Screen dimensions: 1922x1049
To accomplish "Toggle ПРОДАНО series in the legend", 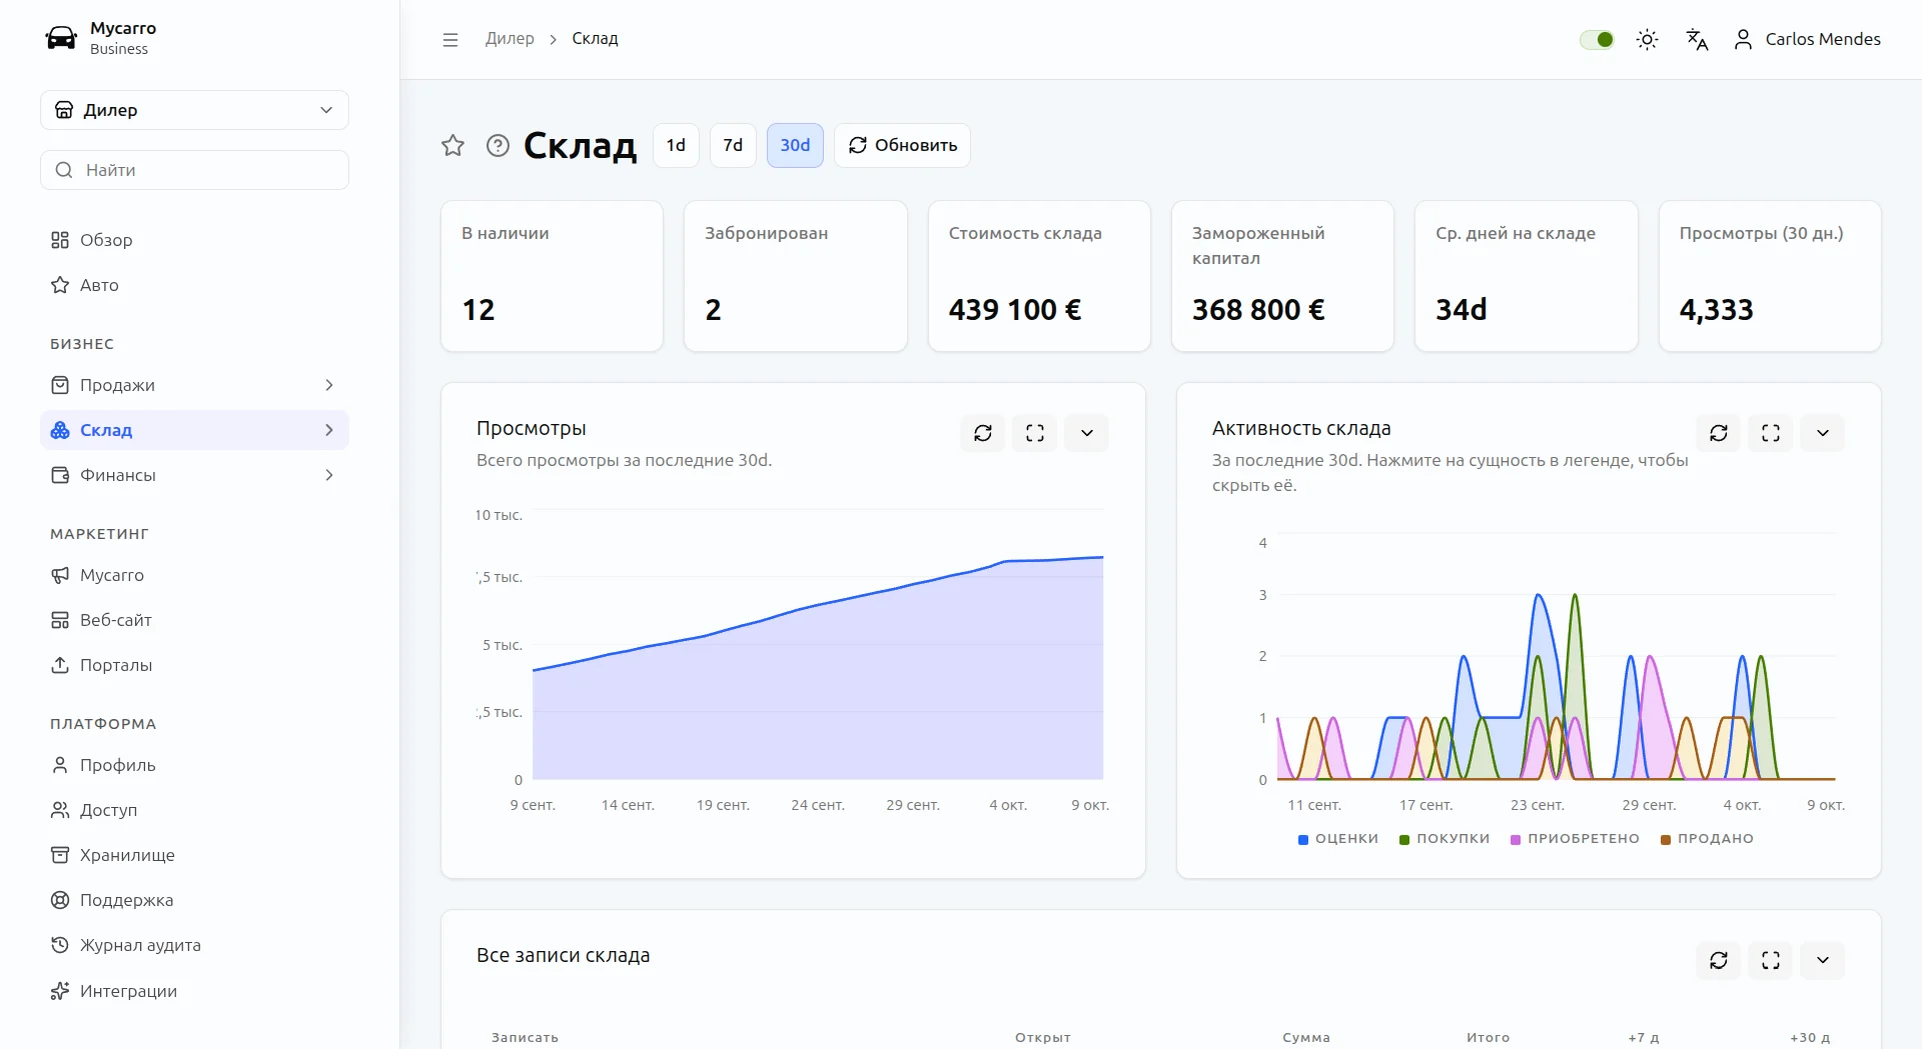I will pos(1707,839).
